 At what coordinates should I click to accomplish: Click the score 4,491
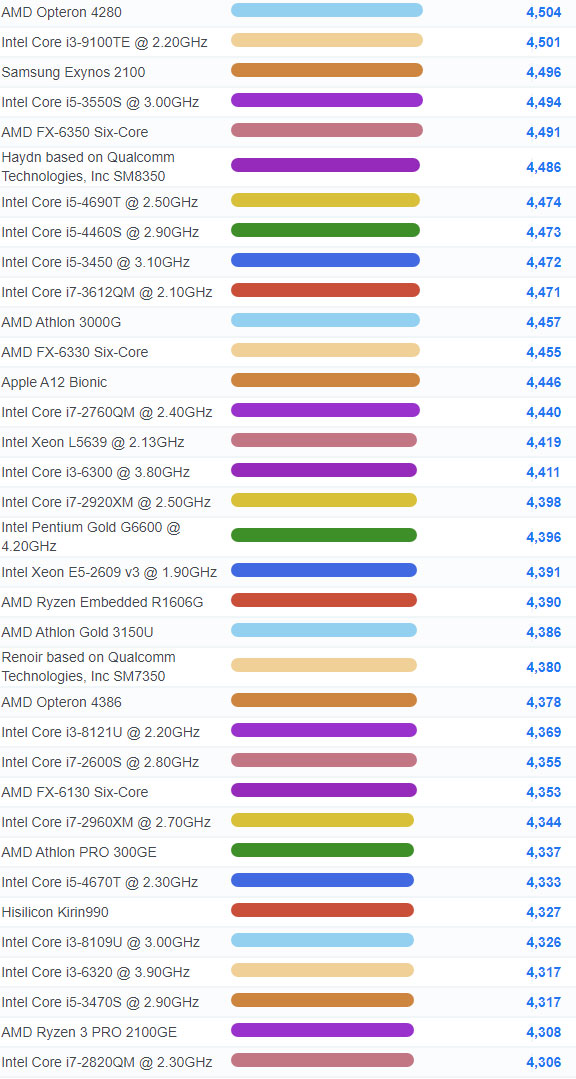544,132
